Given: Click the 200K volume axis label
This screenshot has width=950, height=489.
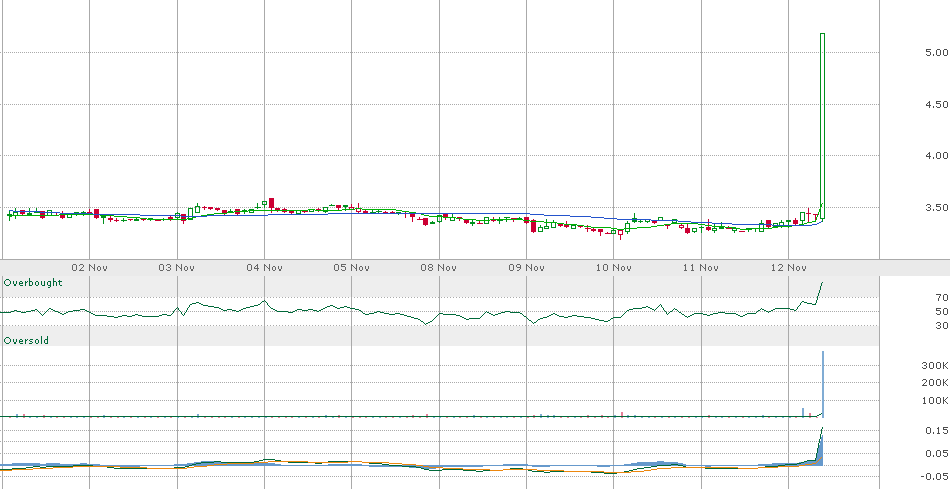Looking at the screenshot, I should [x=935, y=382].
